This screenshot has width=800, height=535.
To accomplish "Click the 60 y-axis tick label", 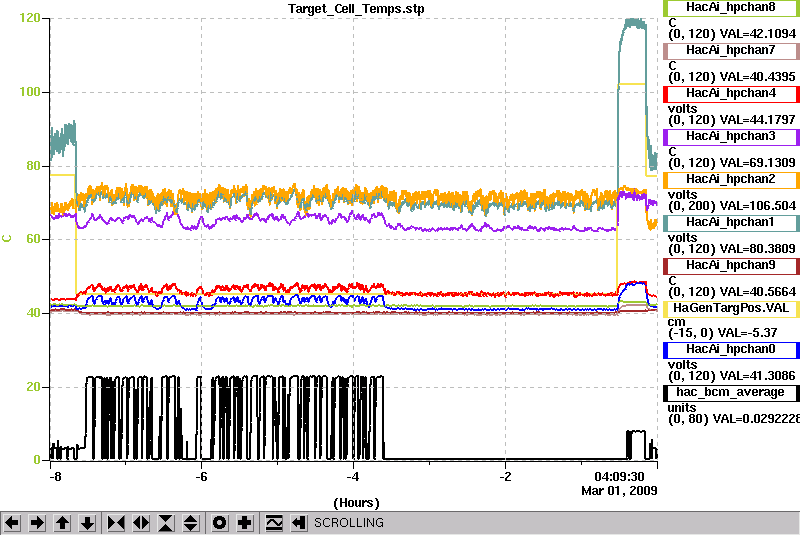I will click(x=33, y=239).
